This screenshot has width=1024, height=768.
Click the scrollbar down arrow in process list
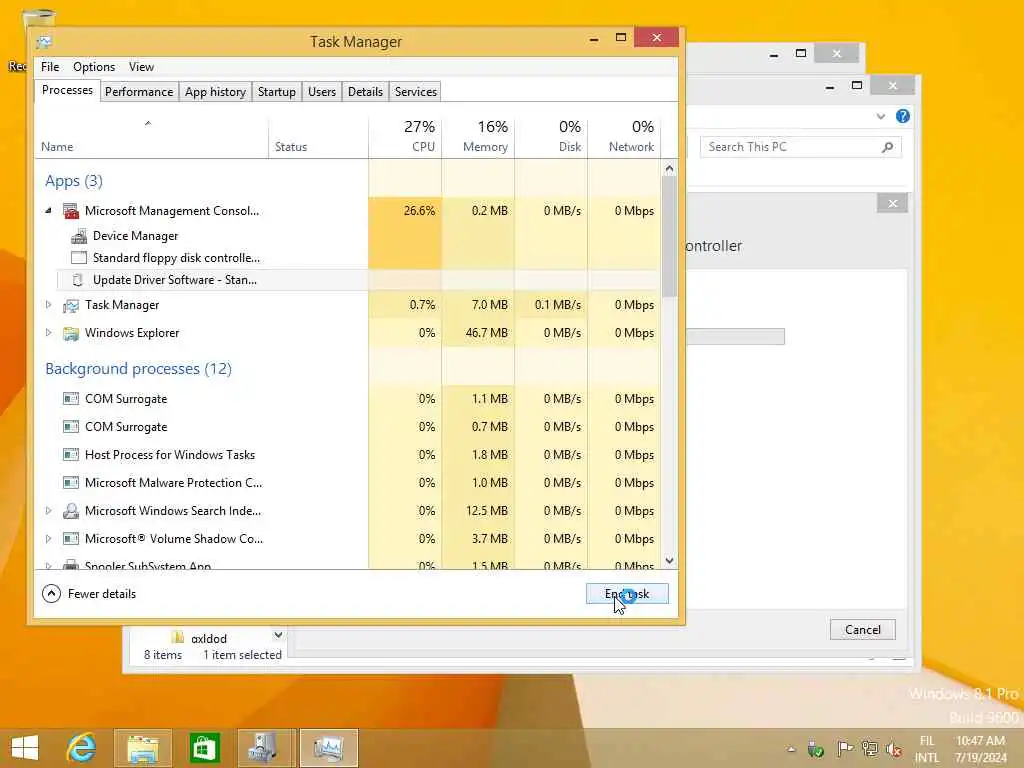pos(669,561)
